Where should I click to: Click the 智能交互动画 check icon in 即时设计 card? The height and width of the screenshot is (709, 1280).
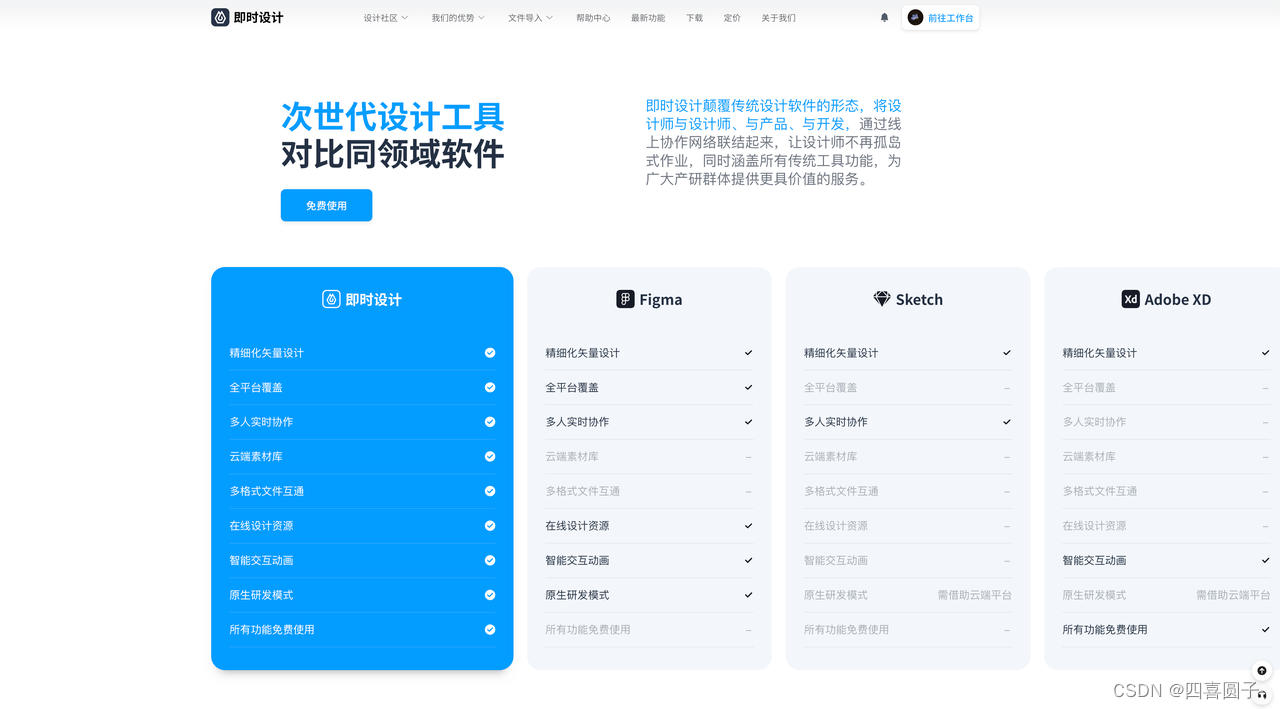point(490,560)
